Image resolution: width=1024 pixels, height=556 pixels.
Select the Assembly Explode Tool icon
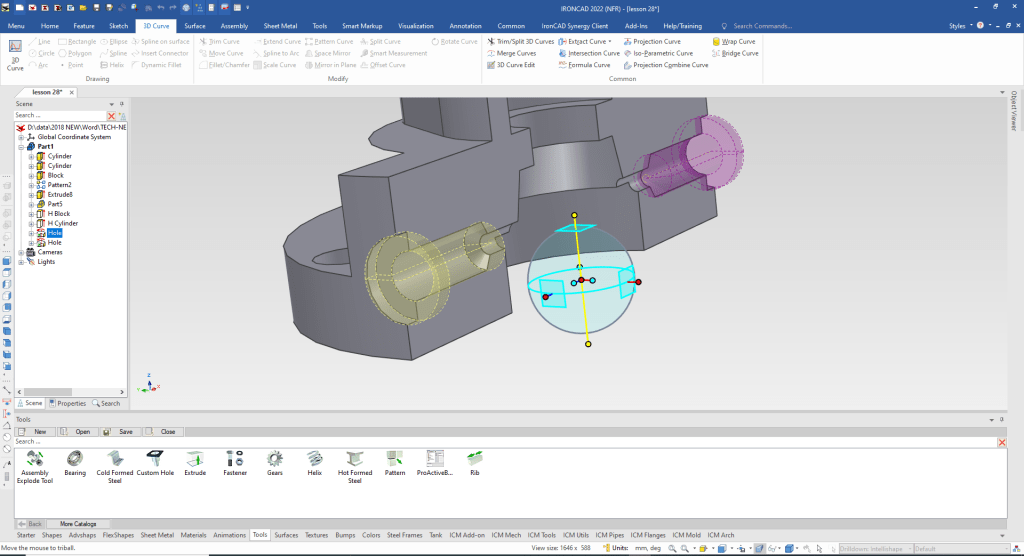click(x=35, y=459)
